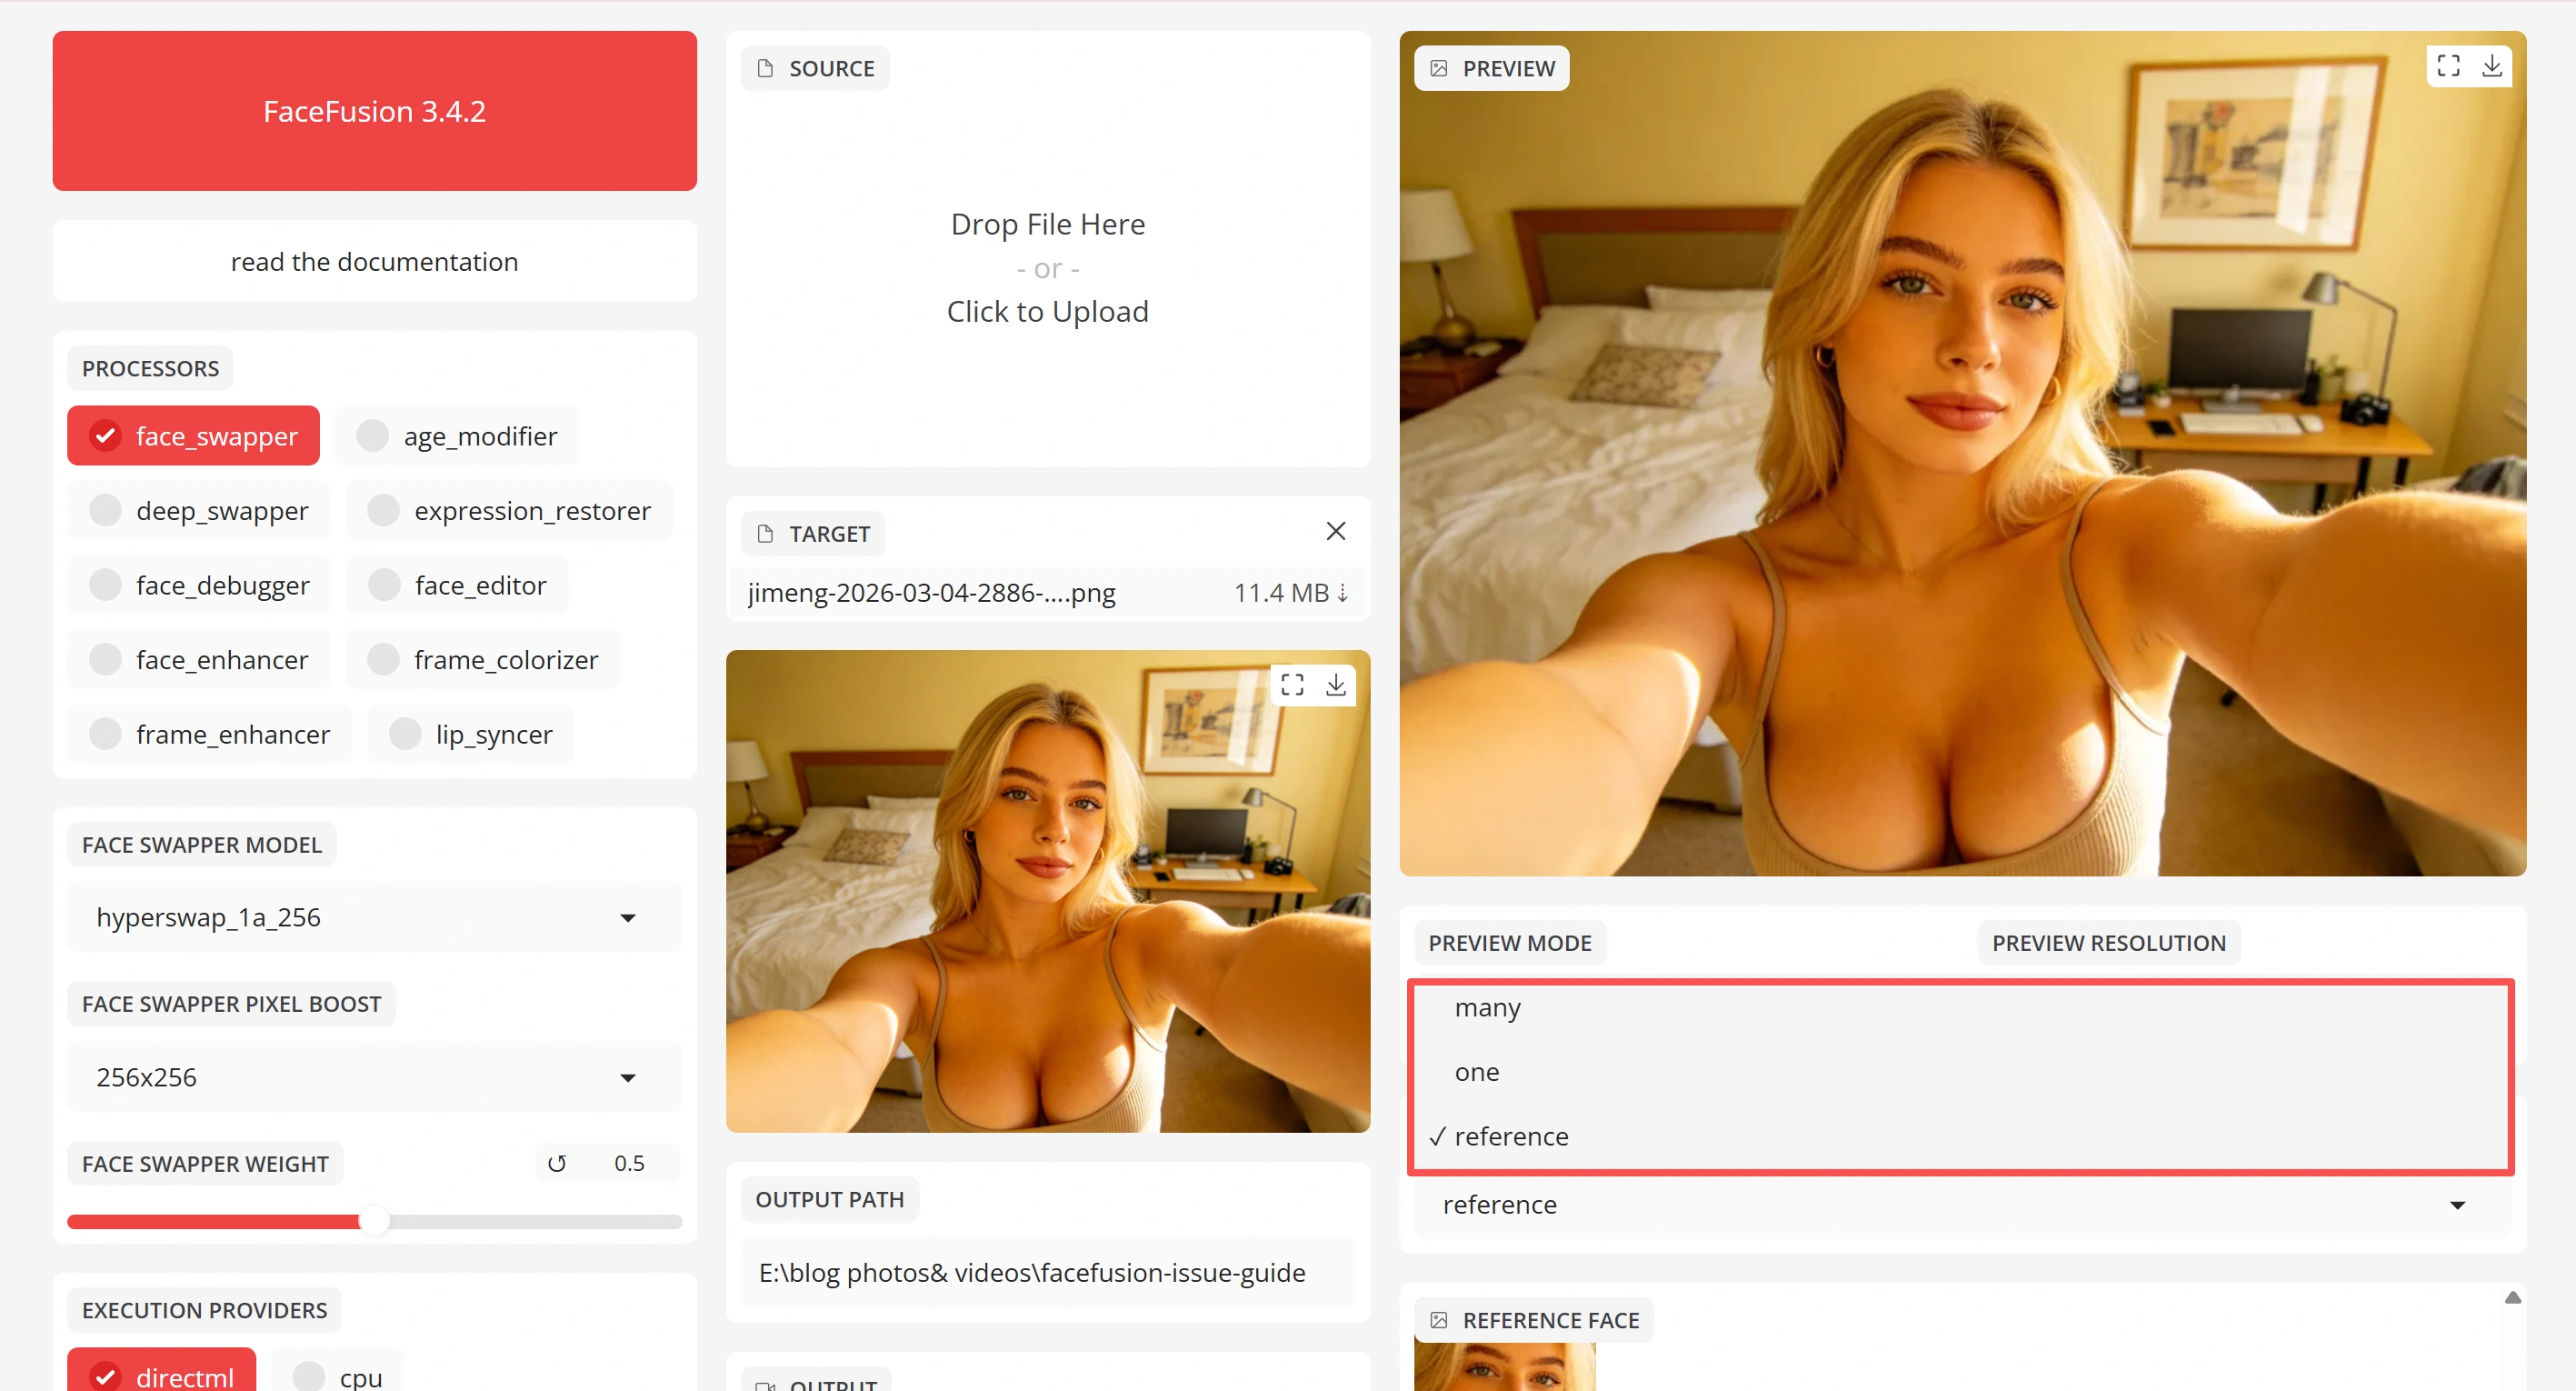Click the PROCESSORS section label
This screenshot has height=1391, width=2576.
tap(150, 368)
